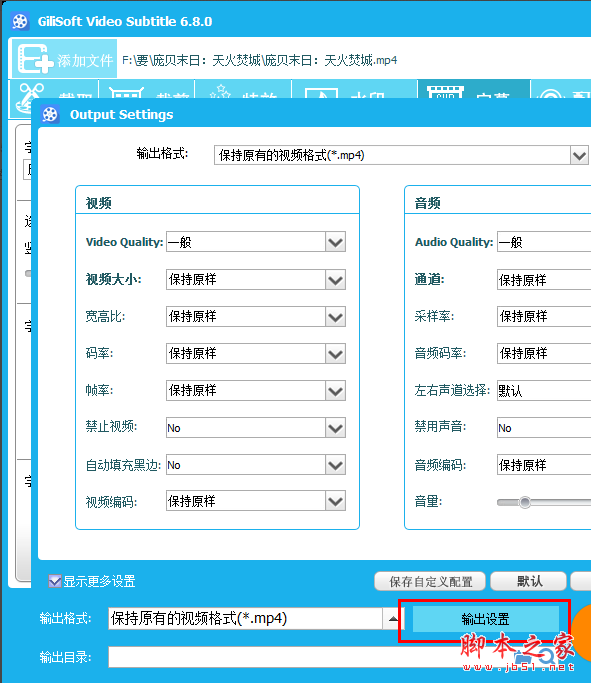
Task: Click the subtitle film-strip tab icon
Action: [x=445, y=92]
